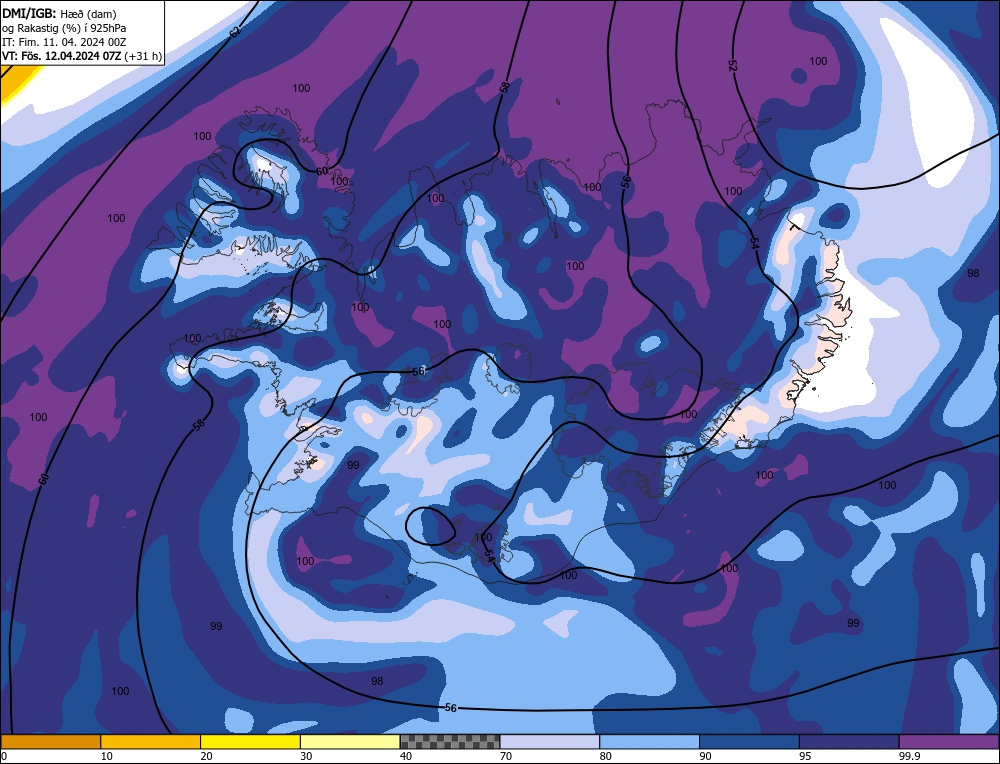Click the '62' contour label
The image size is (1000, 764).
235,33
